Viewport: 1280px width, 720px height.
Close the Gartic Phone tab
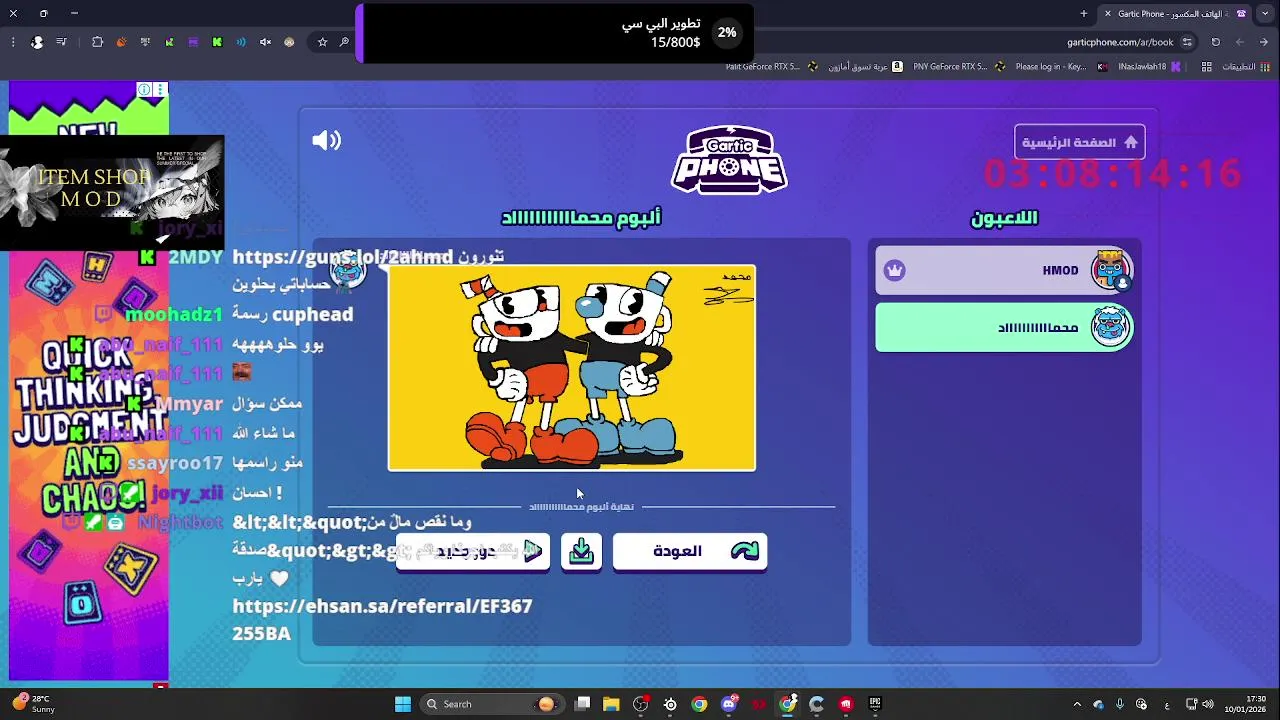click(1107, 14)
